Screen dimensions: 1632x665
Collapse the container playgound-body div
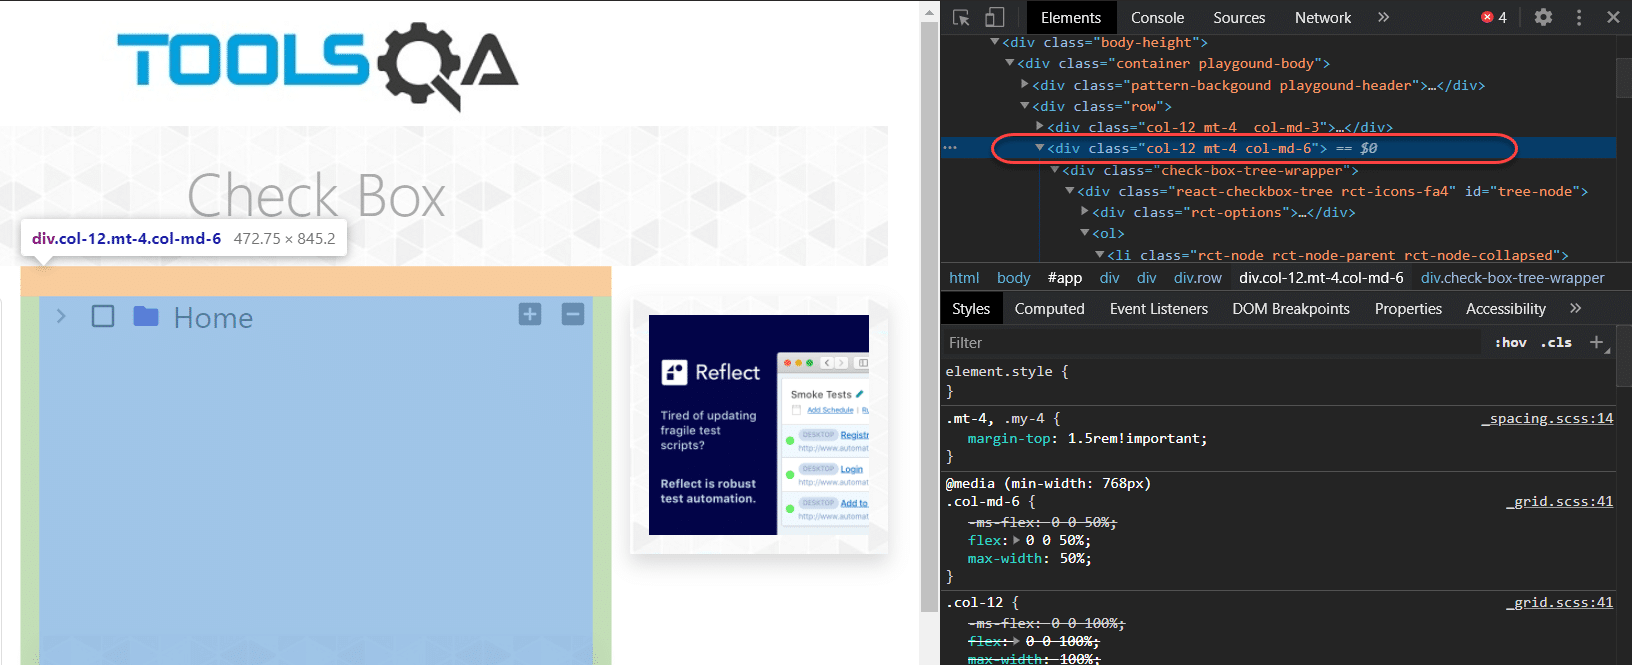coord(1010,63)
